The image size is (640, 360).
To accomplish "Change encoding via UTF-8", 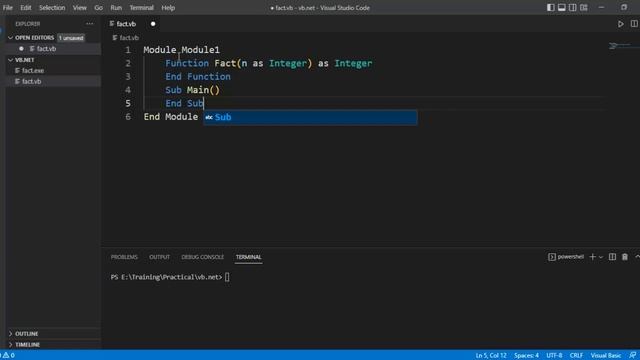I will coord(554,356).
